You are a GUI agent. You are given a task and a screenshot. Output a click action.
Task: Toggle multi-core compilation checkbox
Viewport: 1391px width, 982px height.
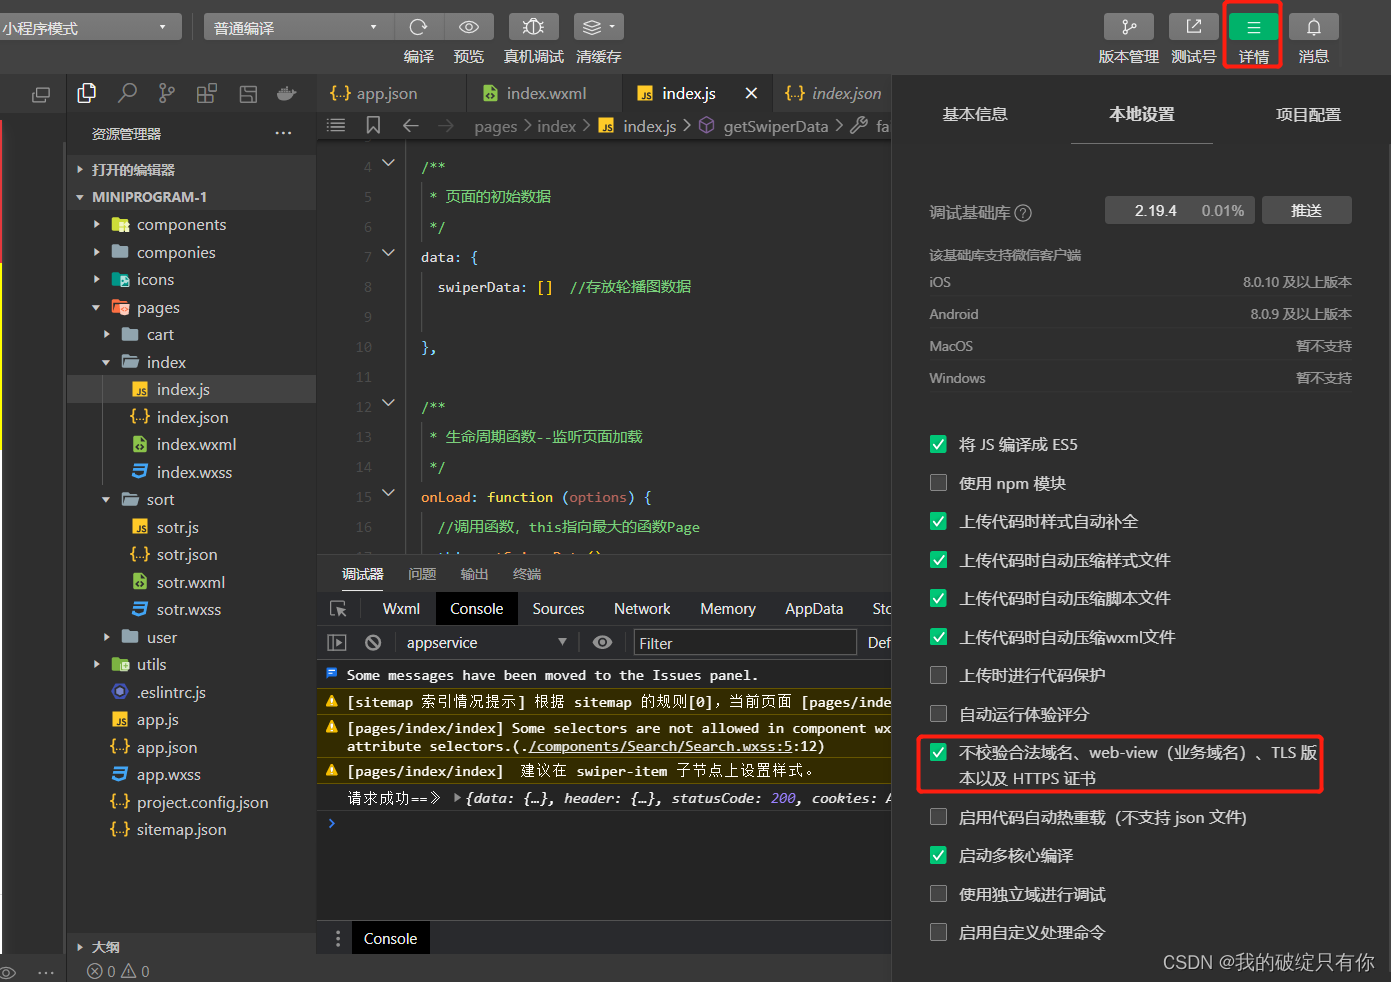(938, 855)
